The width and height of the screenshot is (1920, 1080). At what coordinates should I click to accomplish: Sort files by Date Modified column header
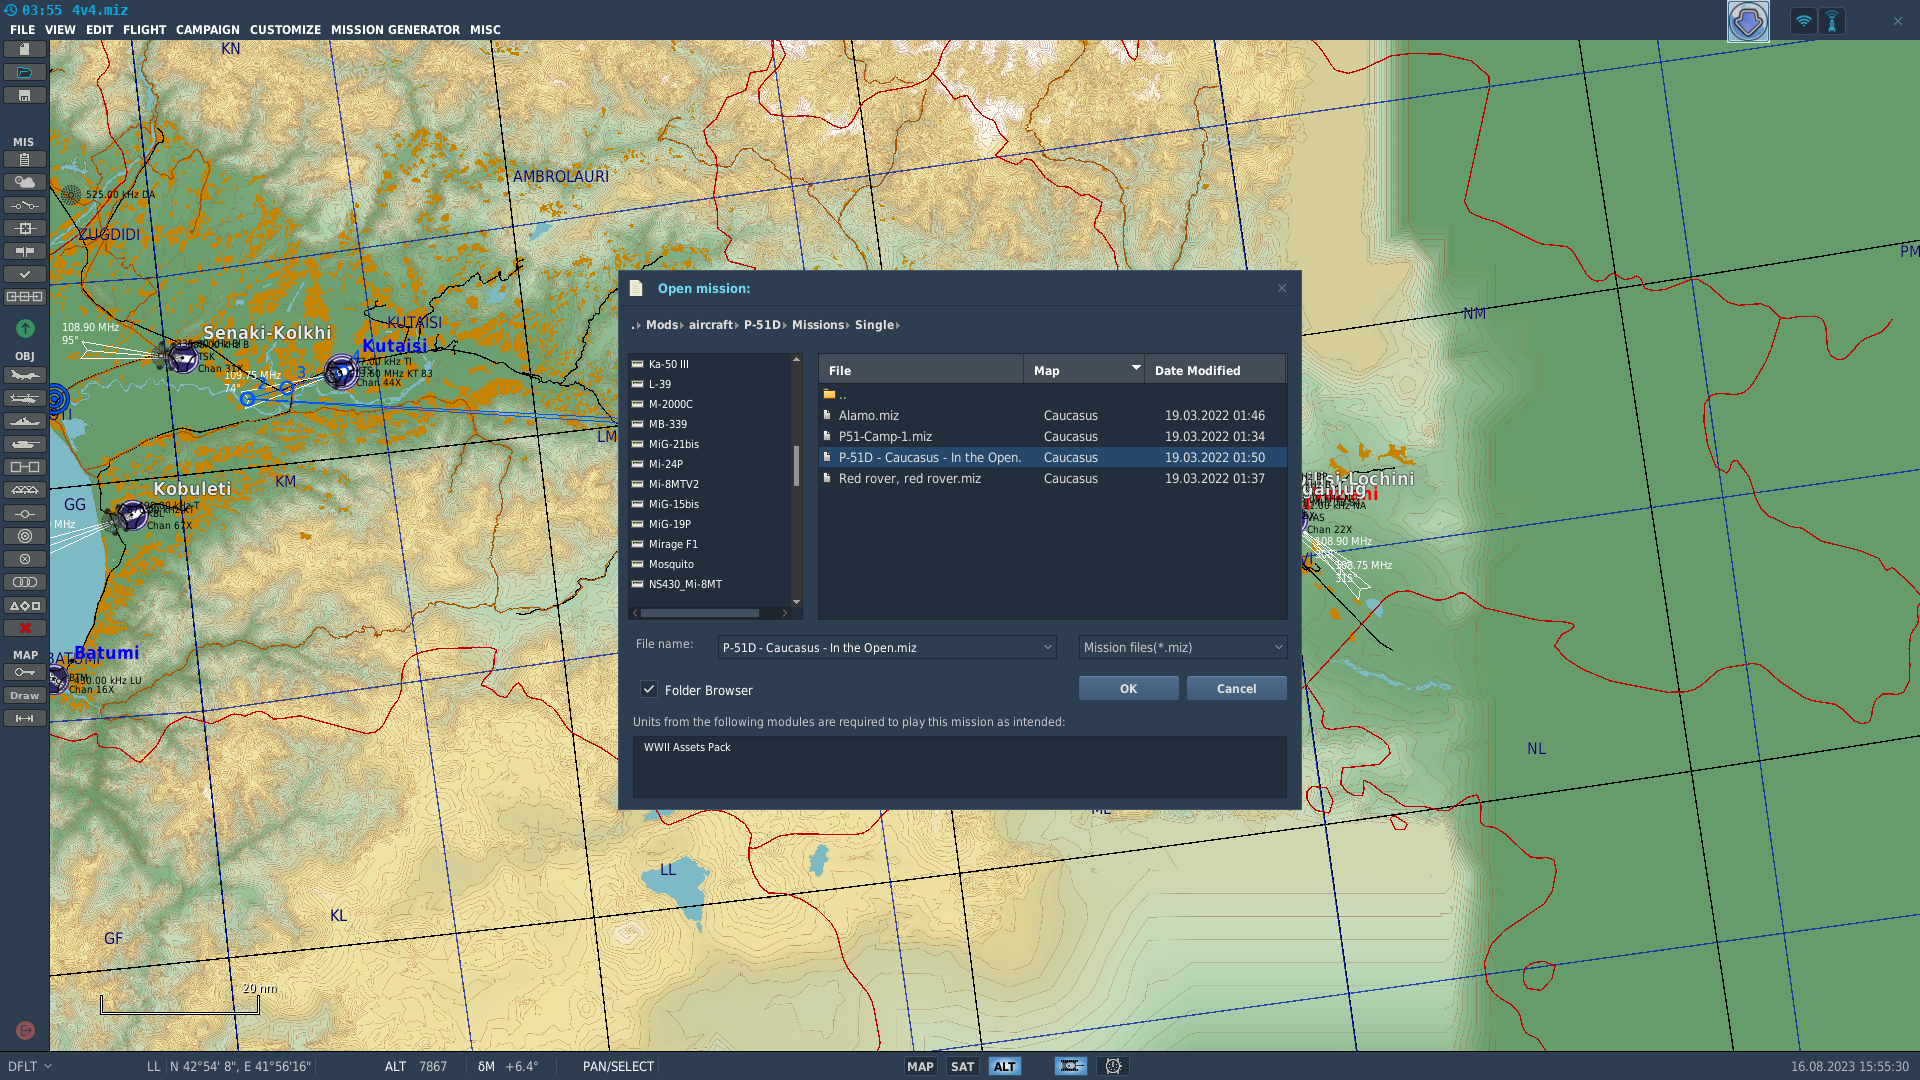point(1214,370)
